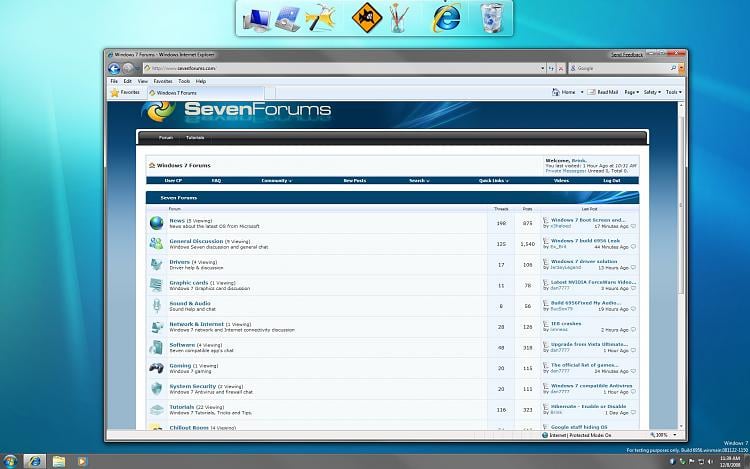Switch to the Tutorials site tab
Image resolution: width=750 pixels, height=469 pixels.
195,138
